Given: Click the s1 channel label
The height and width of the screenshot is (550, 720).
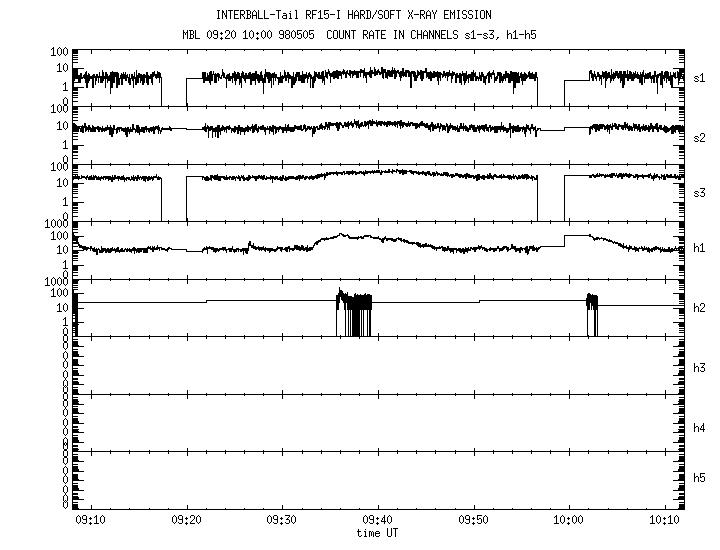Looking at the screenshot, I should tap(700, 77).
